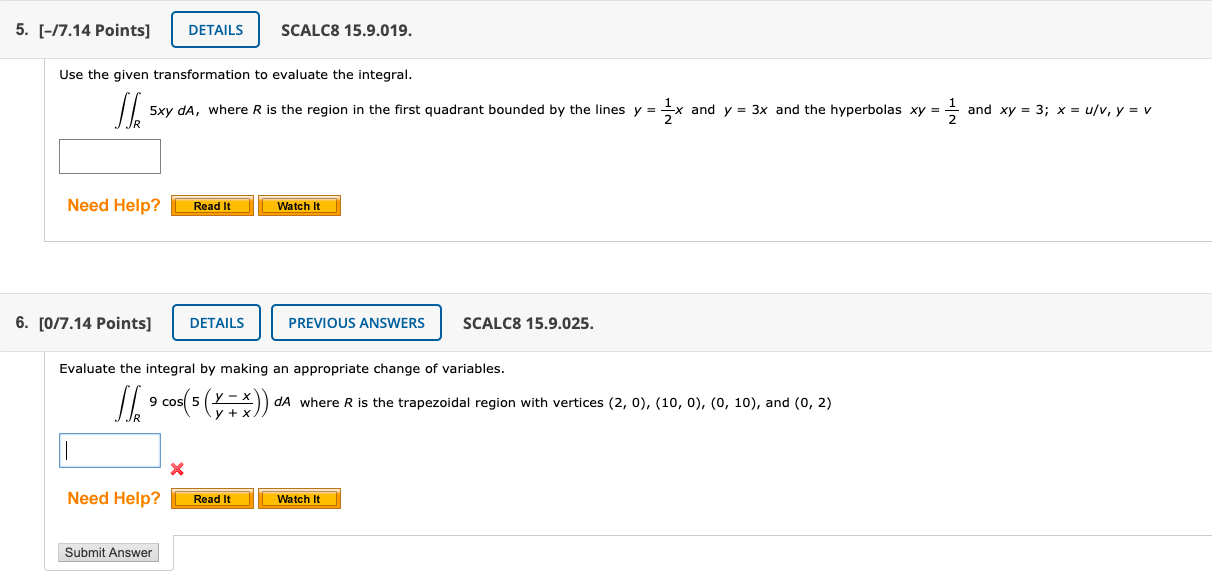Submit Answer for problem 6
Viewport: 1212px width, 577px height.
(x=109, y=552)
